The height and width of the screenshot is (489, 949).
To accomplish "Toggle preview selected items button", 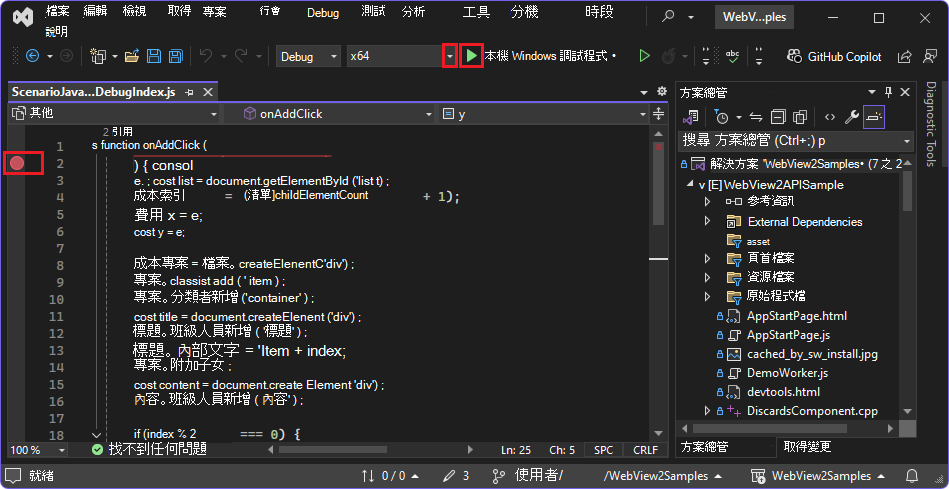I will [x=874, y=117].
